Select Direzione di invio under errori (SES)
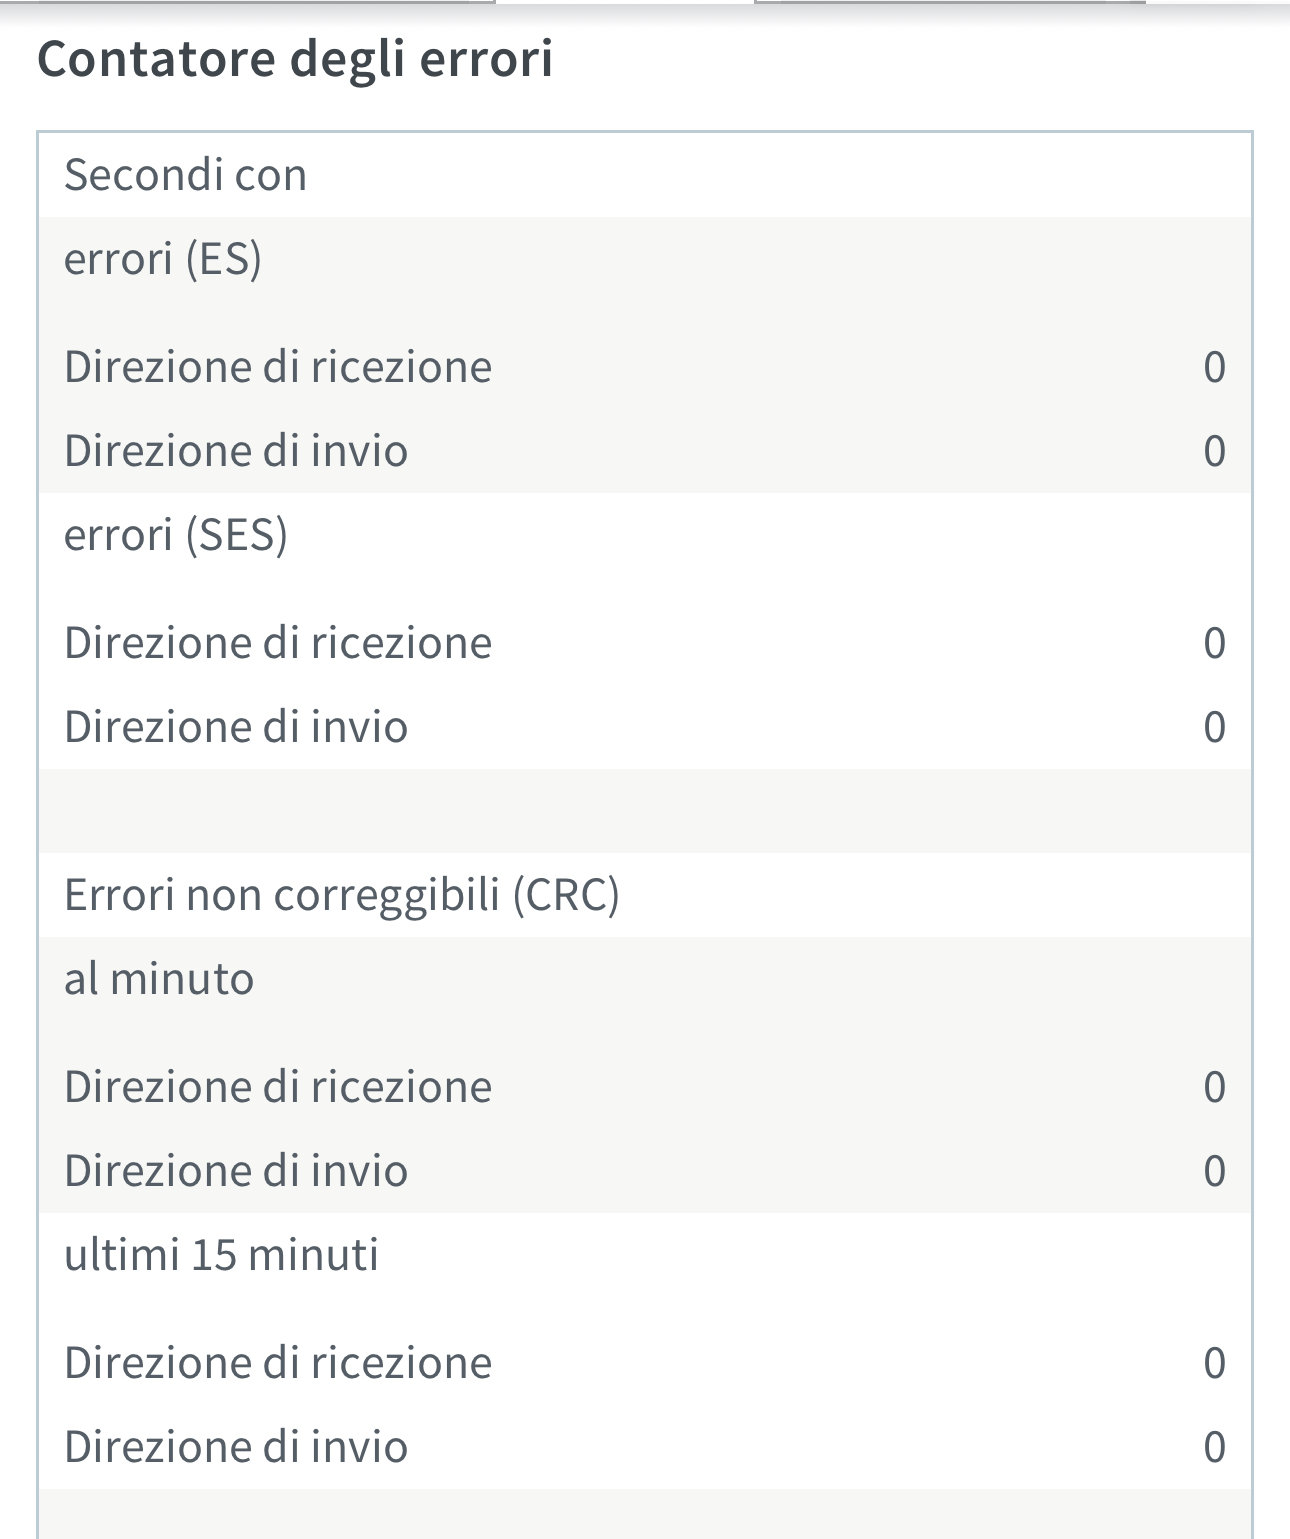The height and width of the screenshot is (1539, 1290). tap(235, 727)
